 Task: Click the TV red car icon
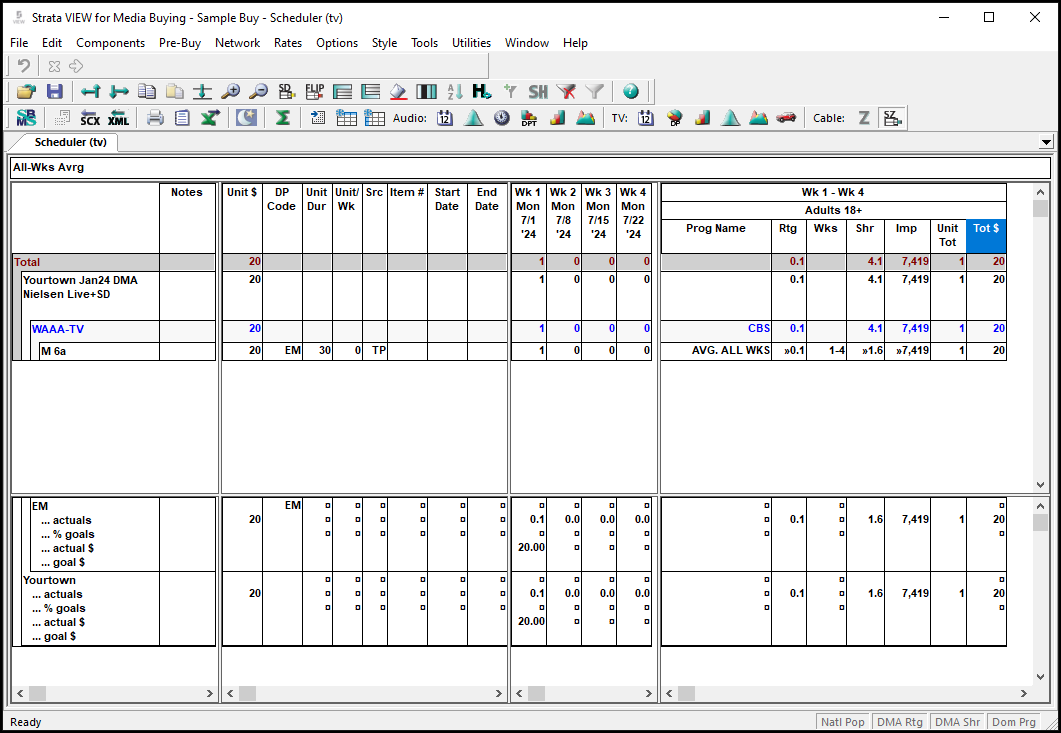[786, 118]
